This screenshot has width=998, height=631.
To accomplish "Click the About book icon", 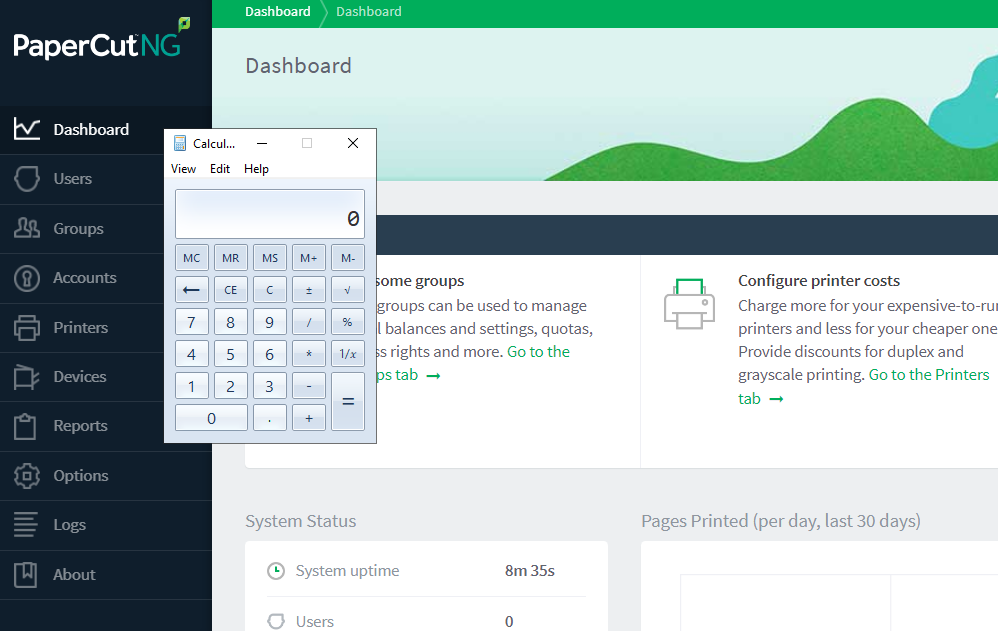I will [27, 575].
